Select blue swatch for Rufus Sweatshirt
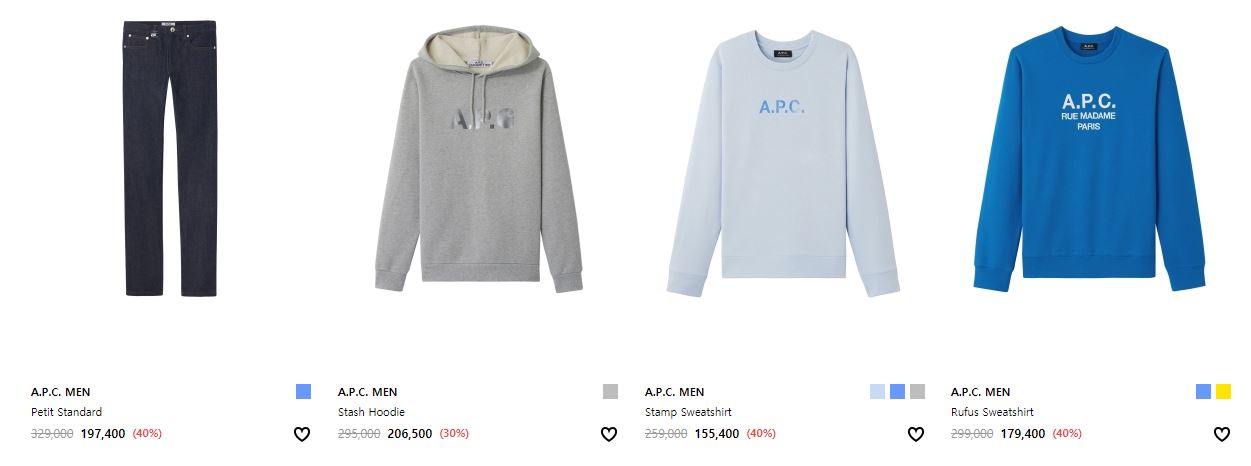The height and width of the screenshot is (466, 1251). click(1203, 392)
